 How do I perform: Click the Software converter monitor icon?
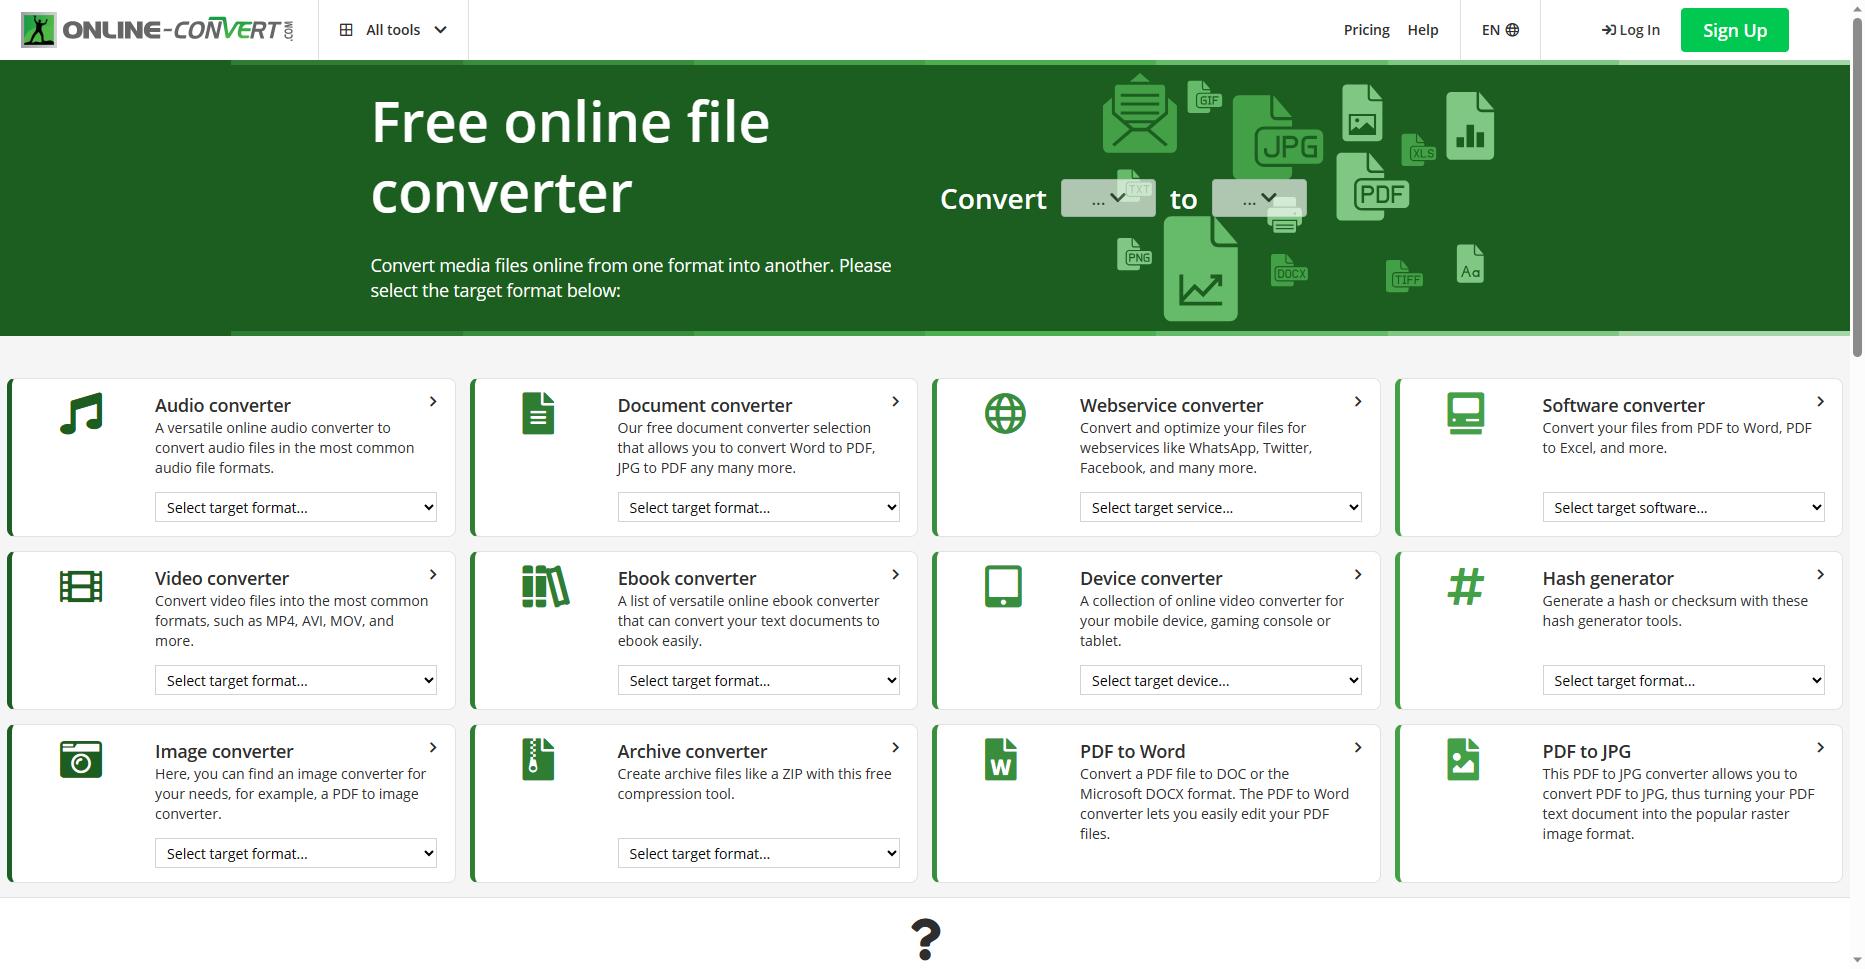[1465, 411]
